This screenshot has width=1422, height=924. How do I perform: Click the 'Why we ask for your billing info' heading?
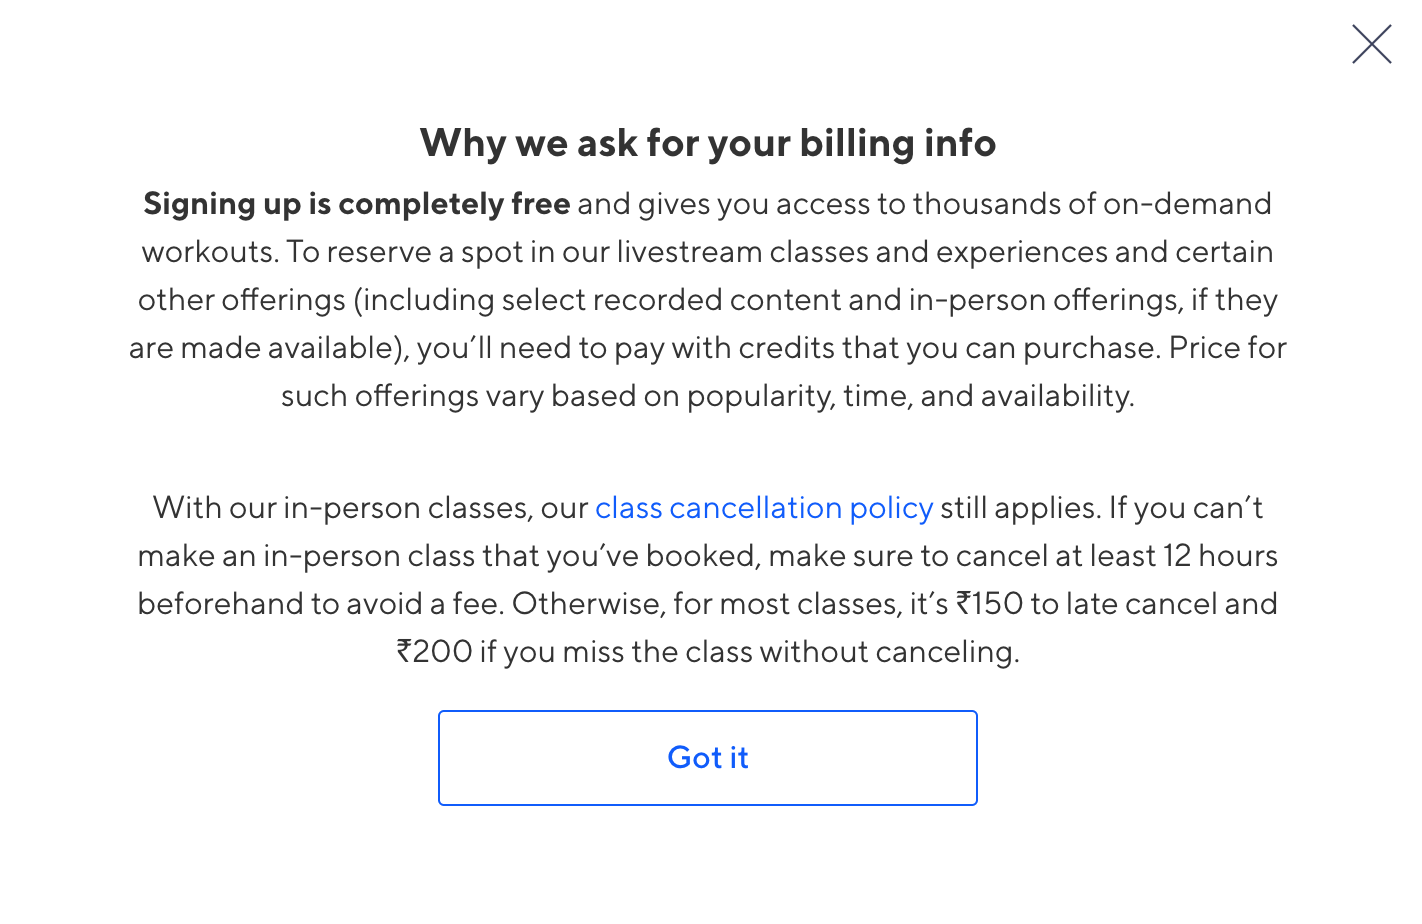(708, 143)
